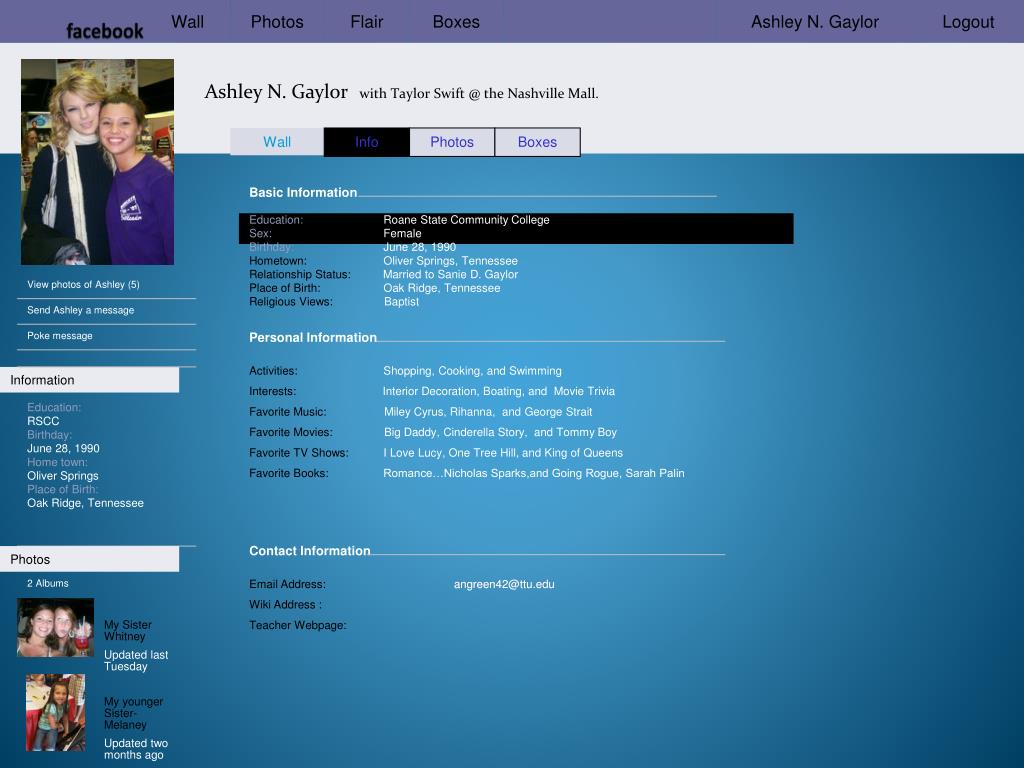Open My younger Sister Melaney album thumbnail
Screen dimensions: 1024x768
(56, 712)
